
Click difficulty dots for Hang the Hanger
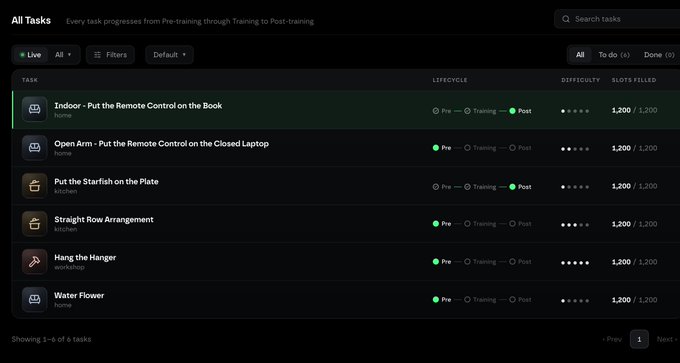tap(575, 263)
